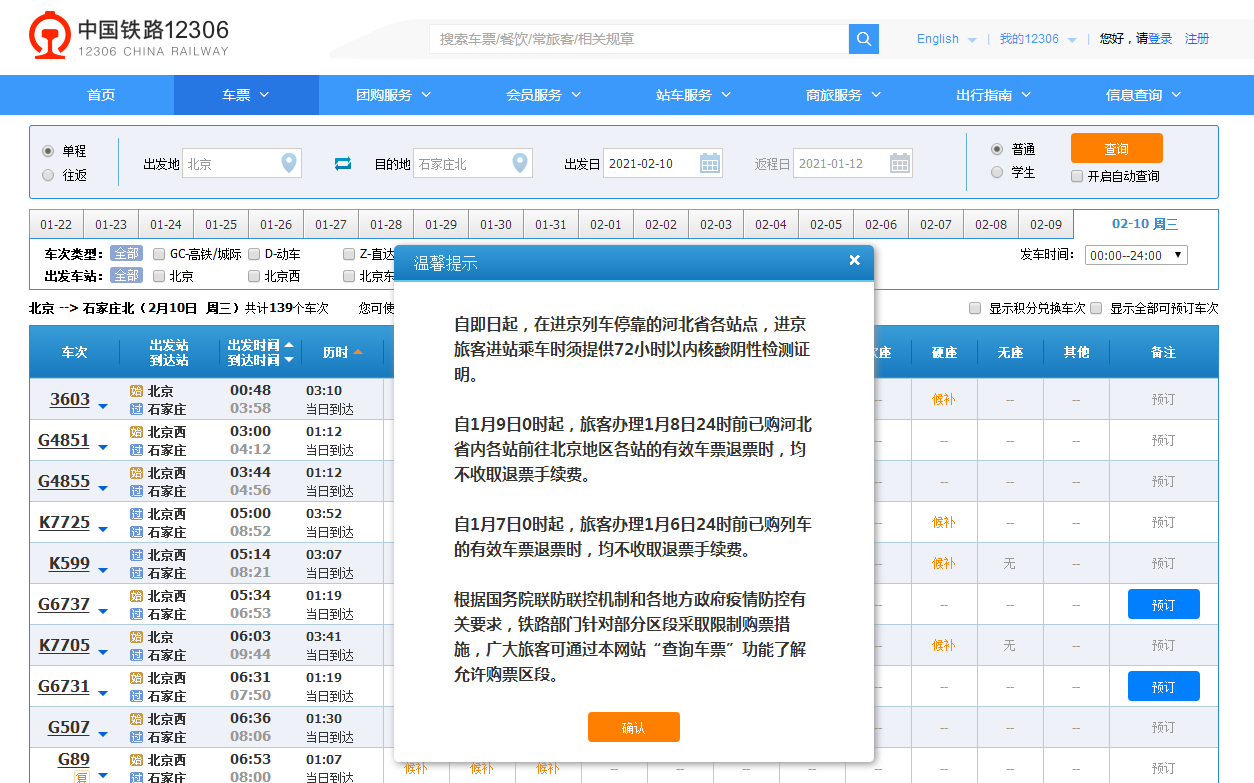Click the top search input field
The width and height of the screenshot is (1254, 783).
(x=638, y=39)
